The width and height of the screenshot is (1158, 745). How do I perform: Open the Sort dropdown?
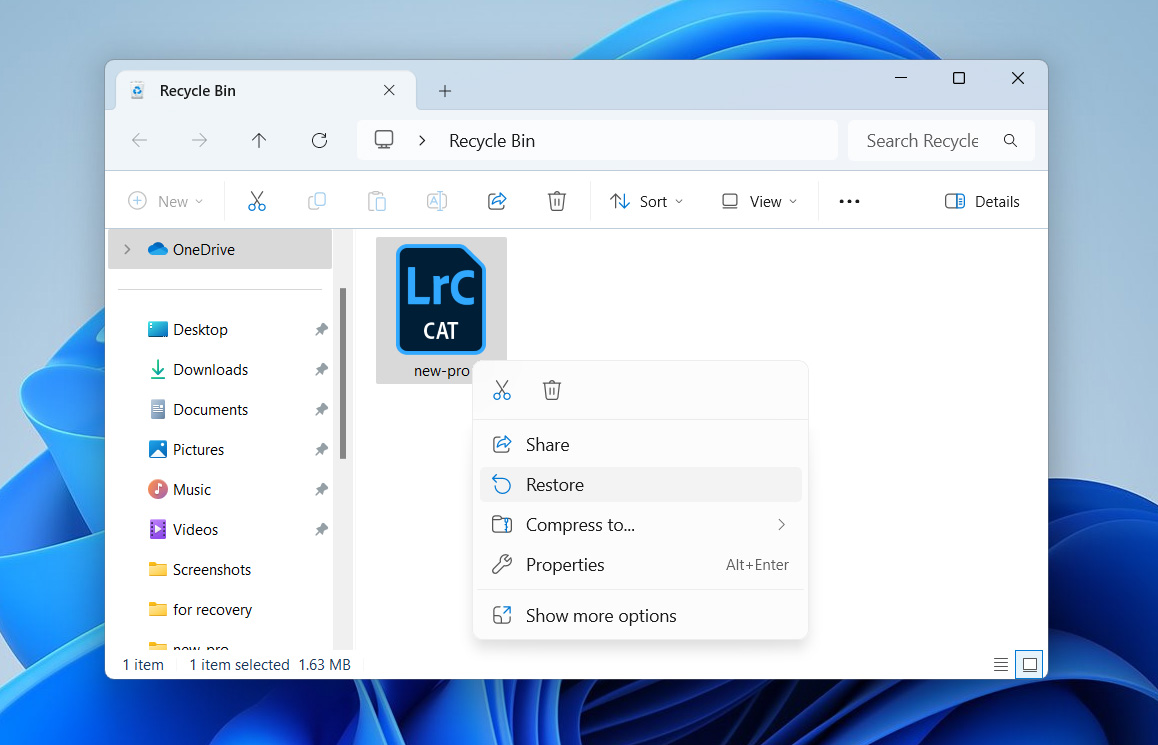click(x=646, y=201)
